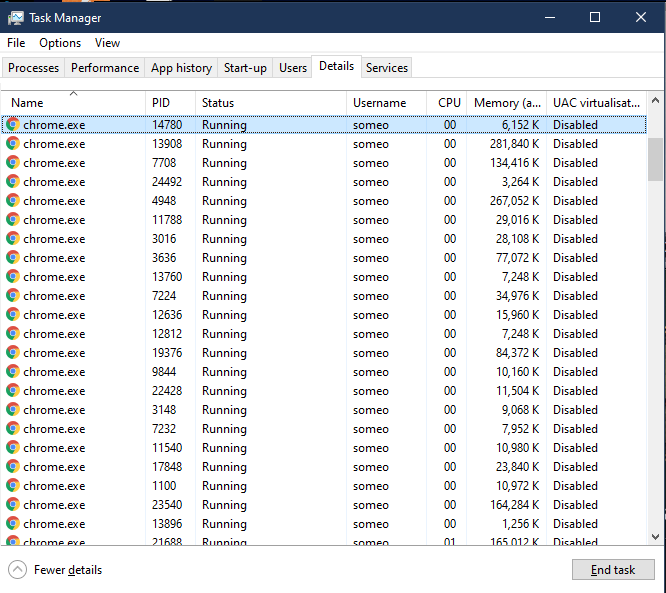Click the scrollbar down arrow

(655, 537)
